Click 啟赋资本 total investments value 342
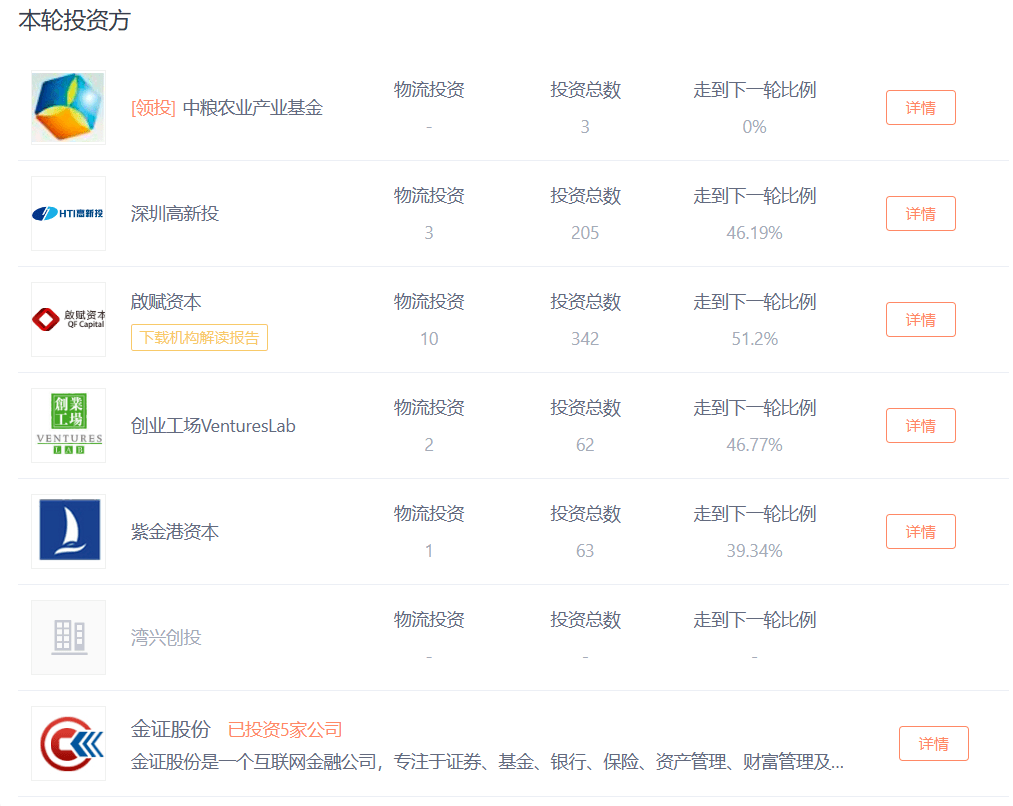This screenshot has height=806, width=1013. 585,338
